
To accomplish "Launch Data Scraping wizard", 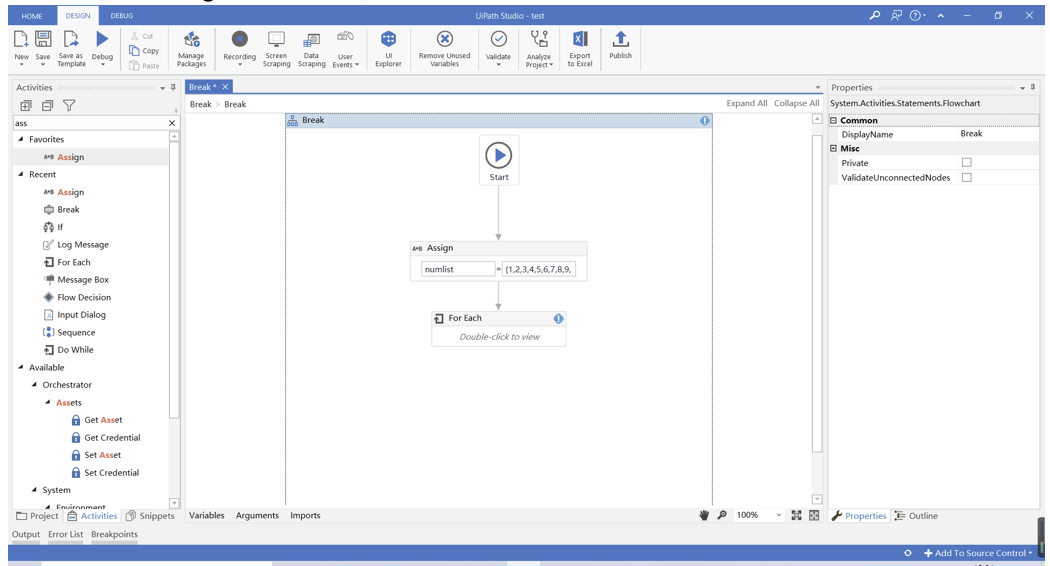I will point(311,49).
